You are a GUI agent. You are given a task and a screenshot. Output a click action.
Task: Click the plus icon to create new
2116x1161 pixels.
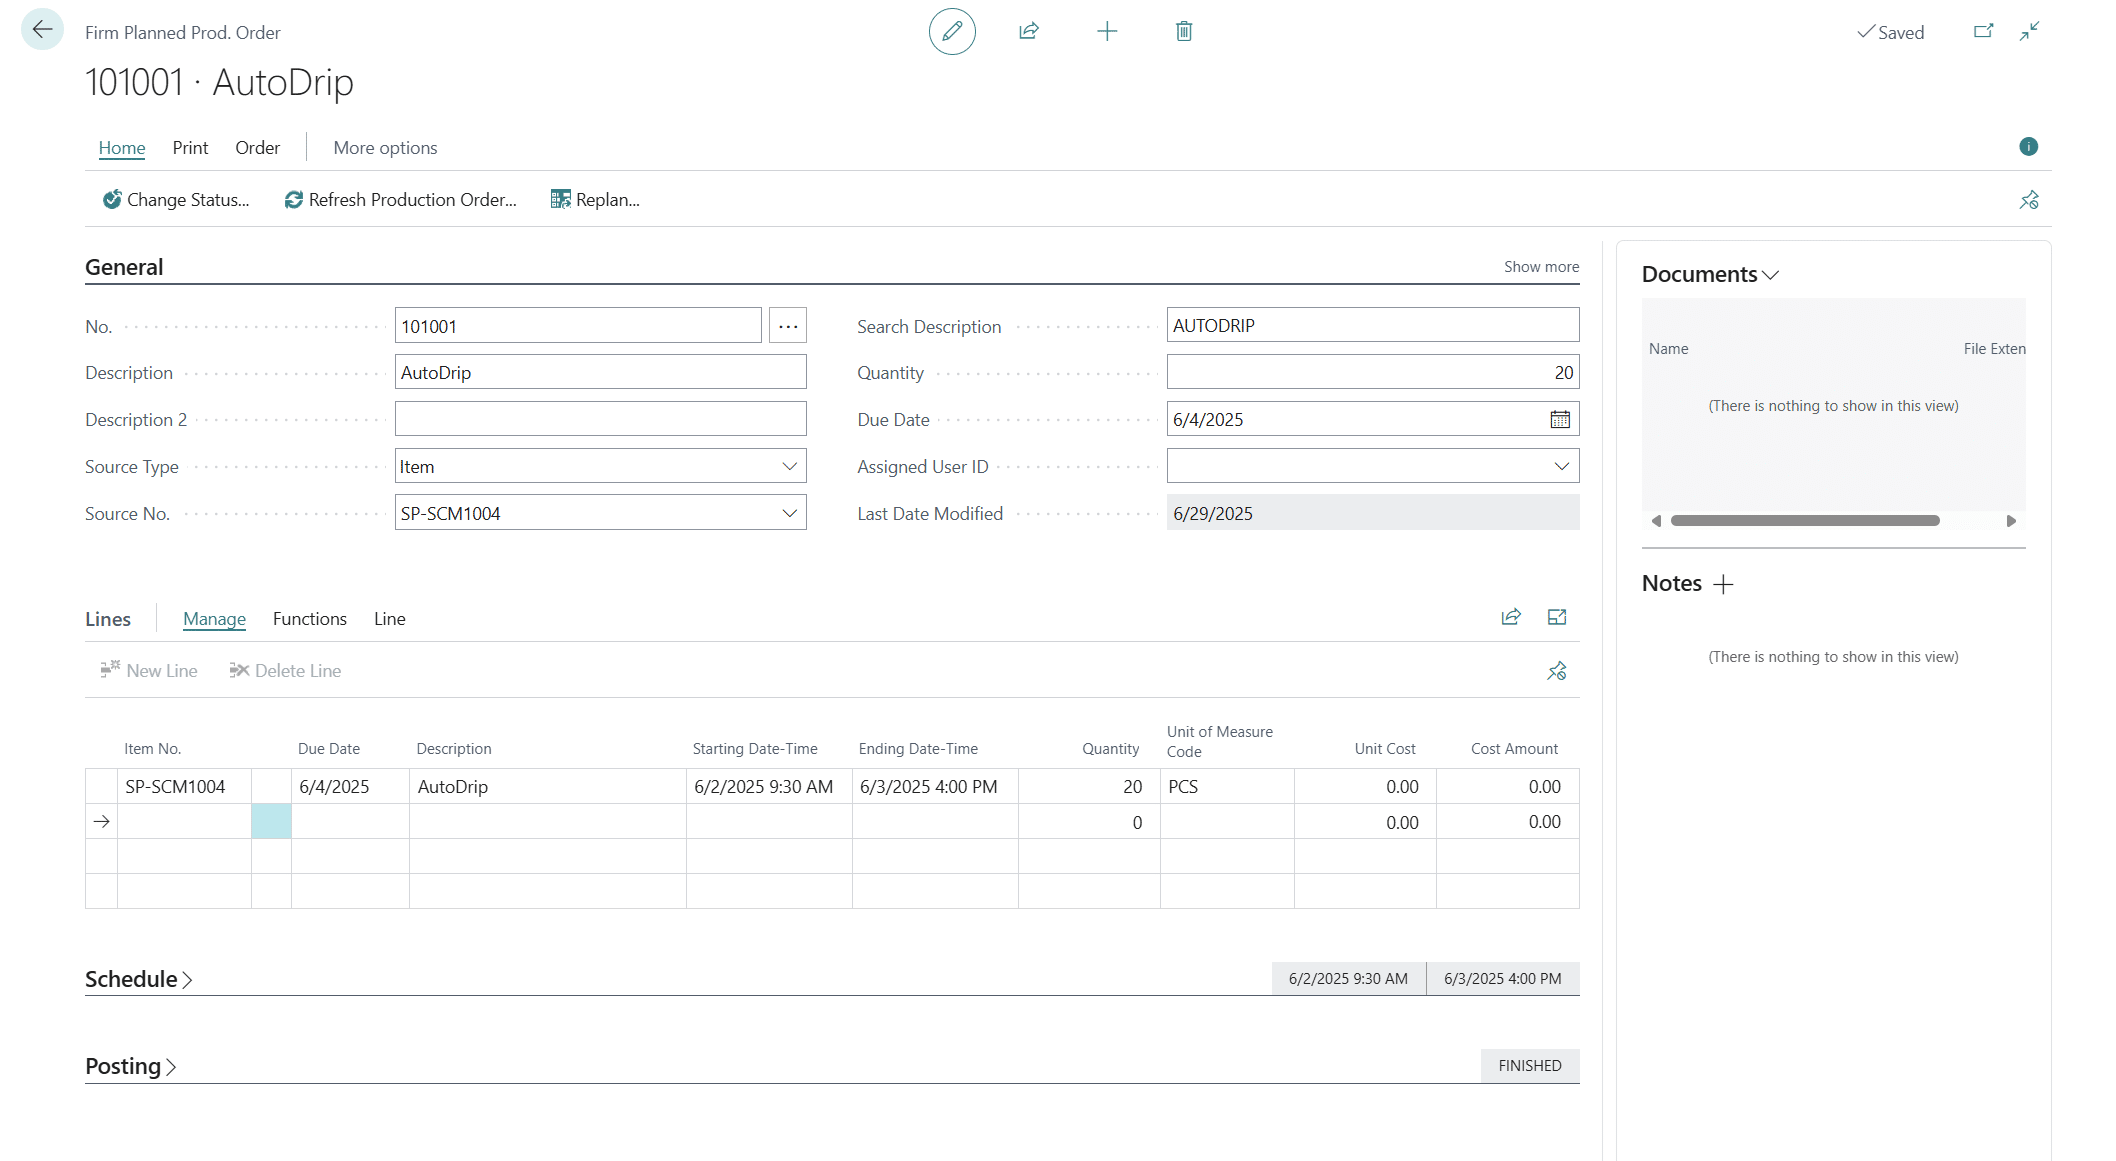[1106, 32]
